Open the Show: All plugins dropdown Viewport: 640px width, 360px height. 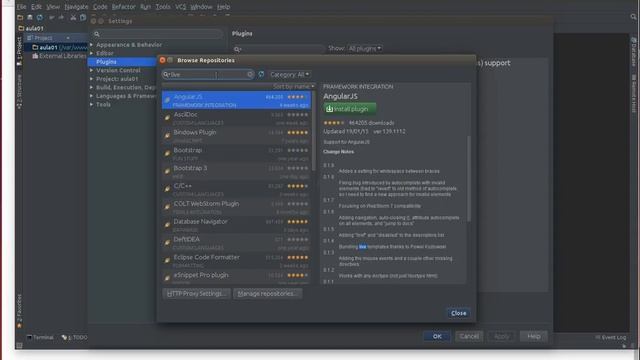tap(364, 48)
